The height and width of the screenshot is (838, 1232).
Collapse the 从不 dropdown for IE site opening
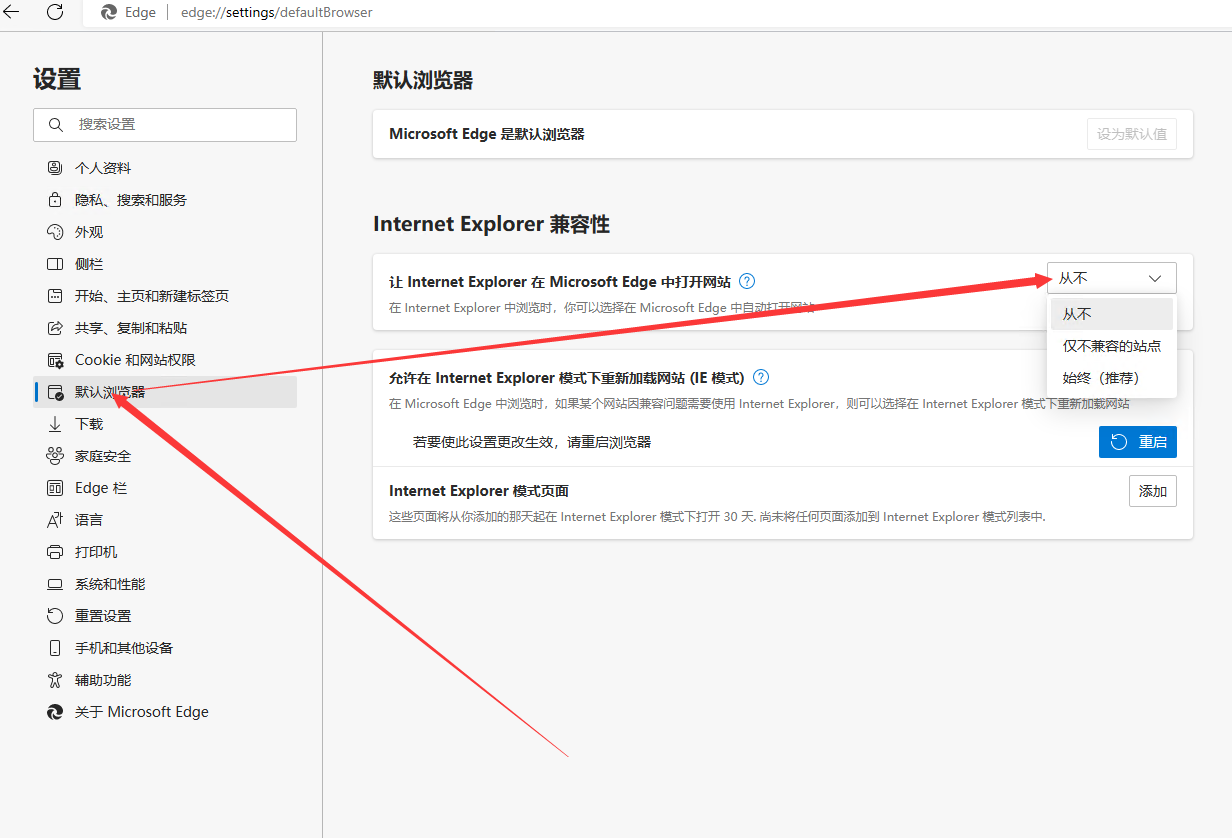(1112, 278)
